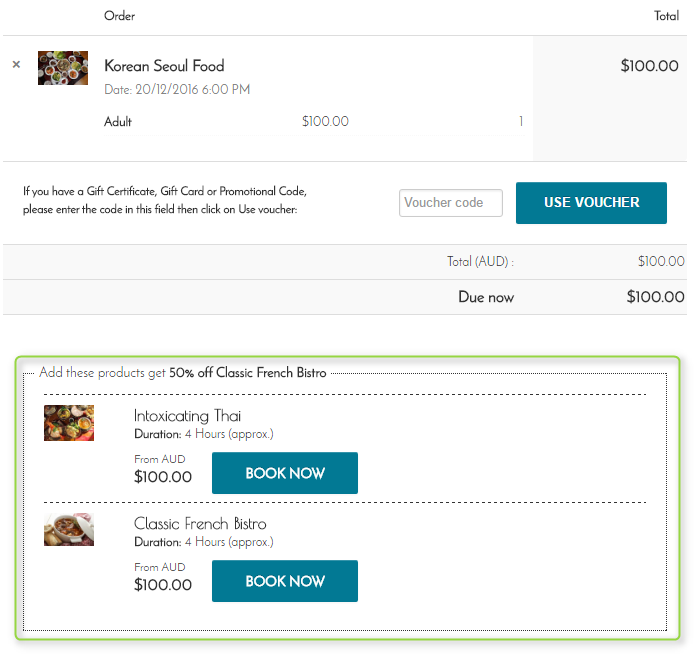
Task: Book the Intoxicating Thai experience now
Action: pos(285,473)
